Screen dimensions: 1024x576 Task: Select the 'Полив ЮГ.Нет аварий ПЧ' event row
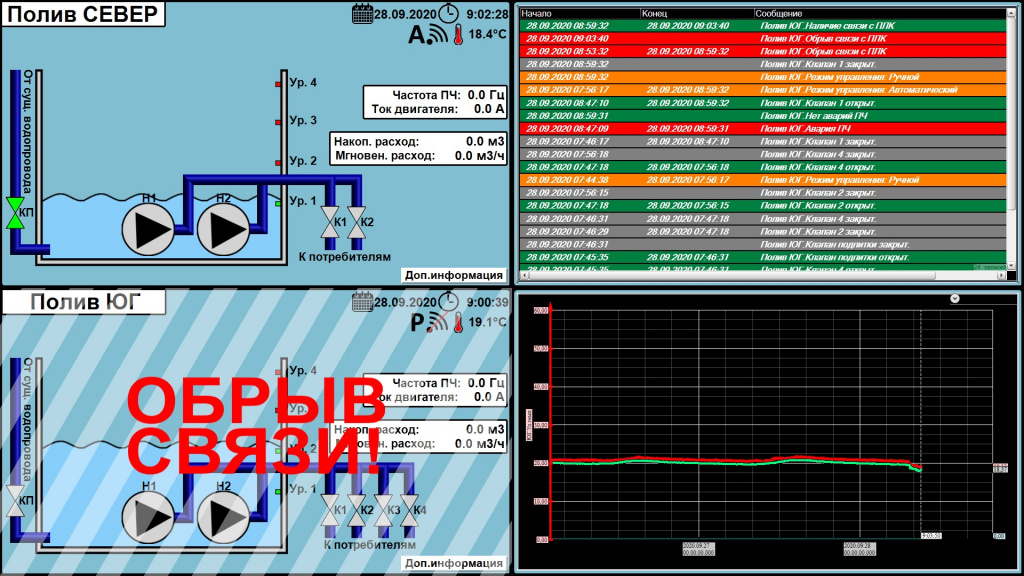point(763,116)
